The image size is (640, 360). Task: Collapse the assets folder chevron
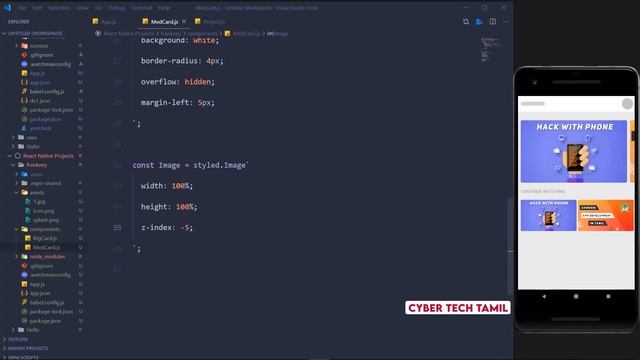(16, 192)
